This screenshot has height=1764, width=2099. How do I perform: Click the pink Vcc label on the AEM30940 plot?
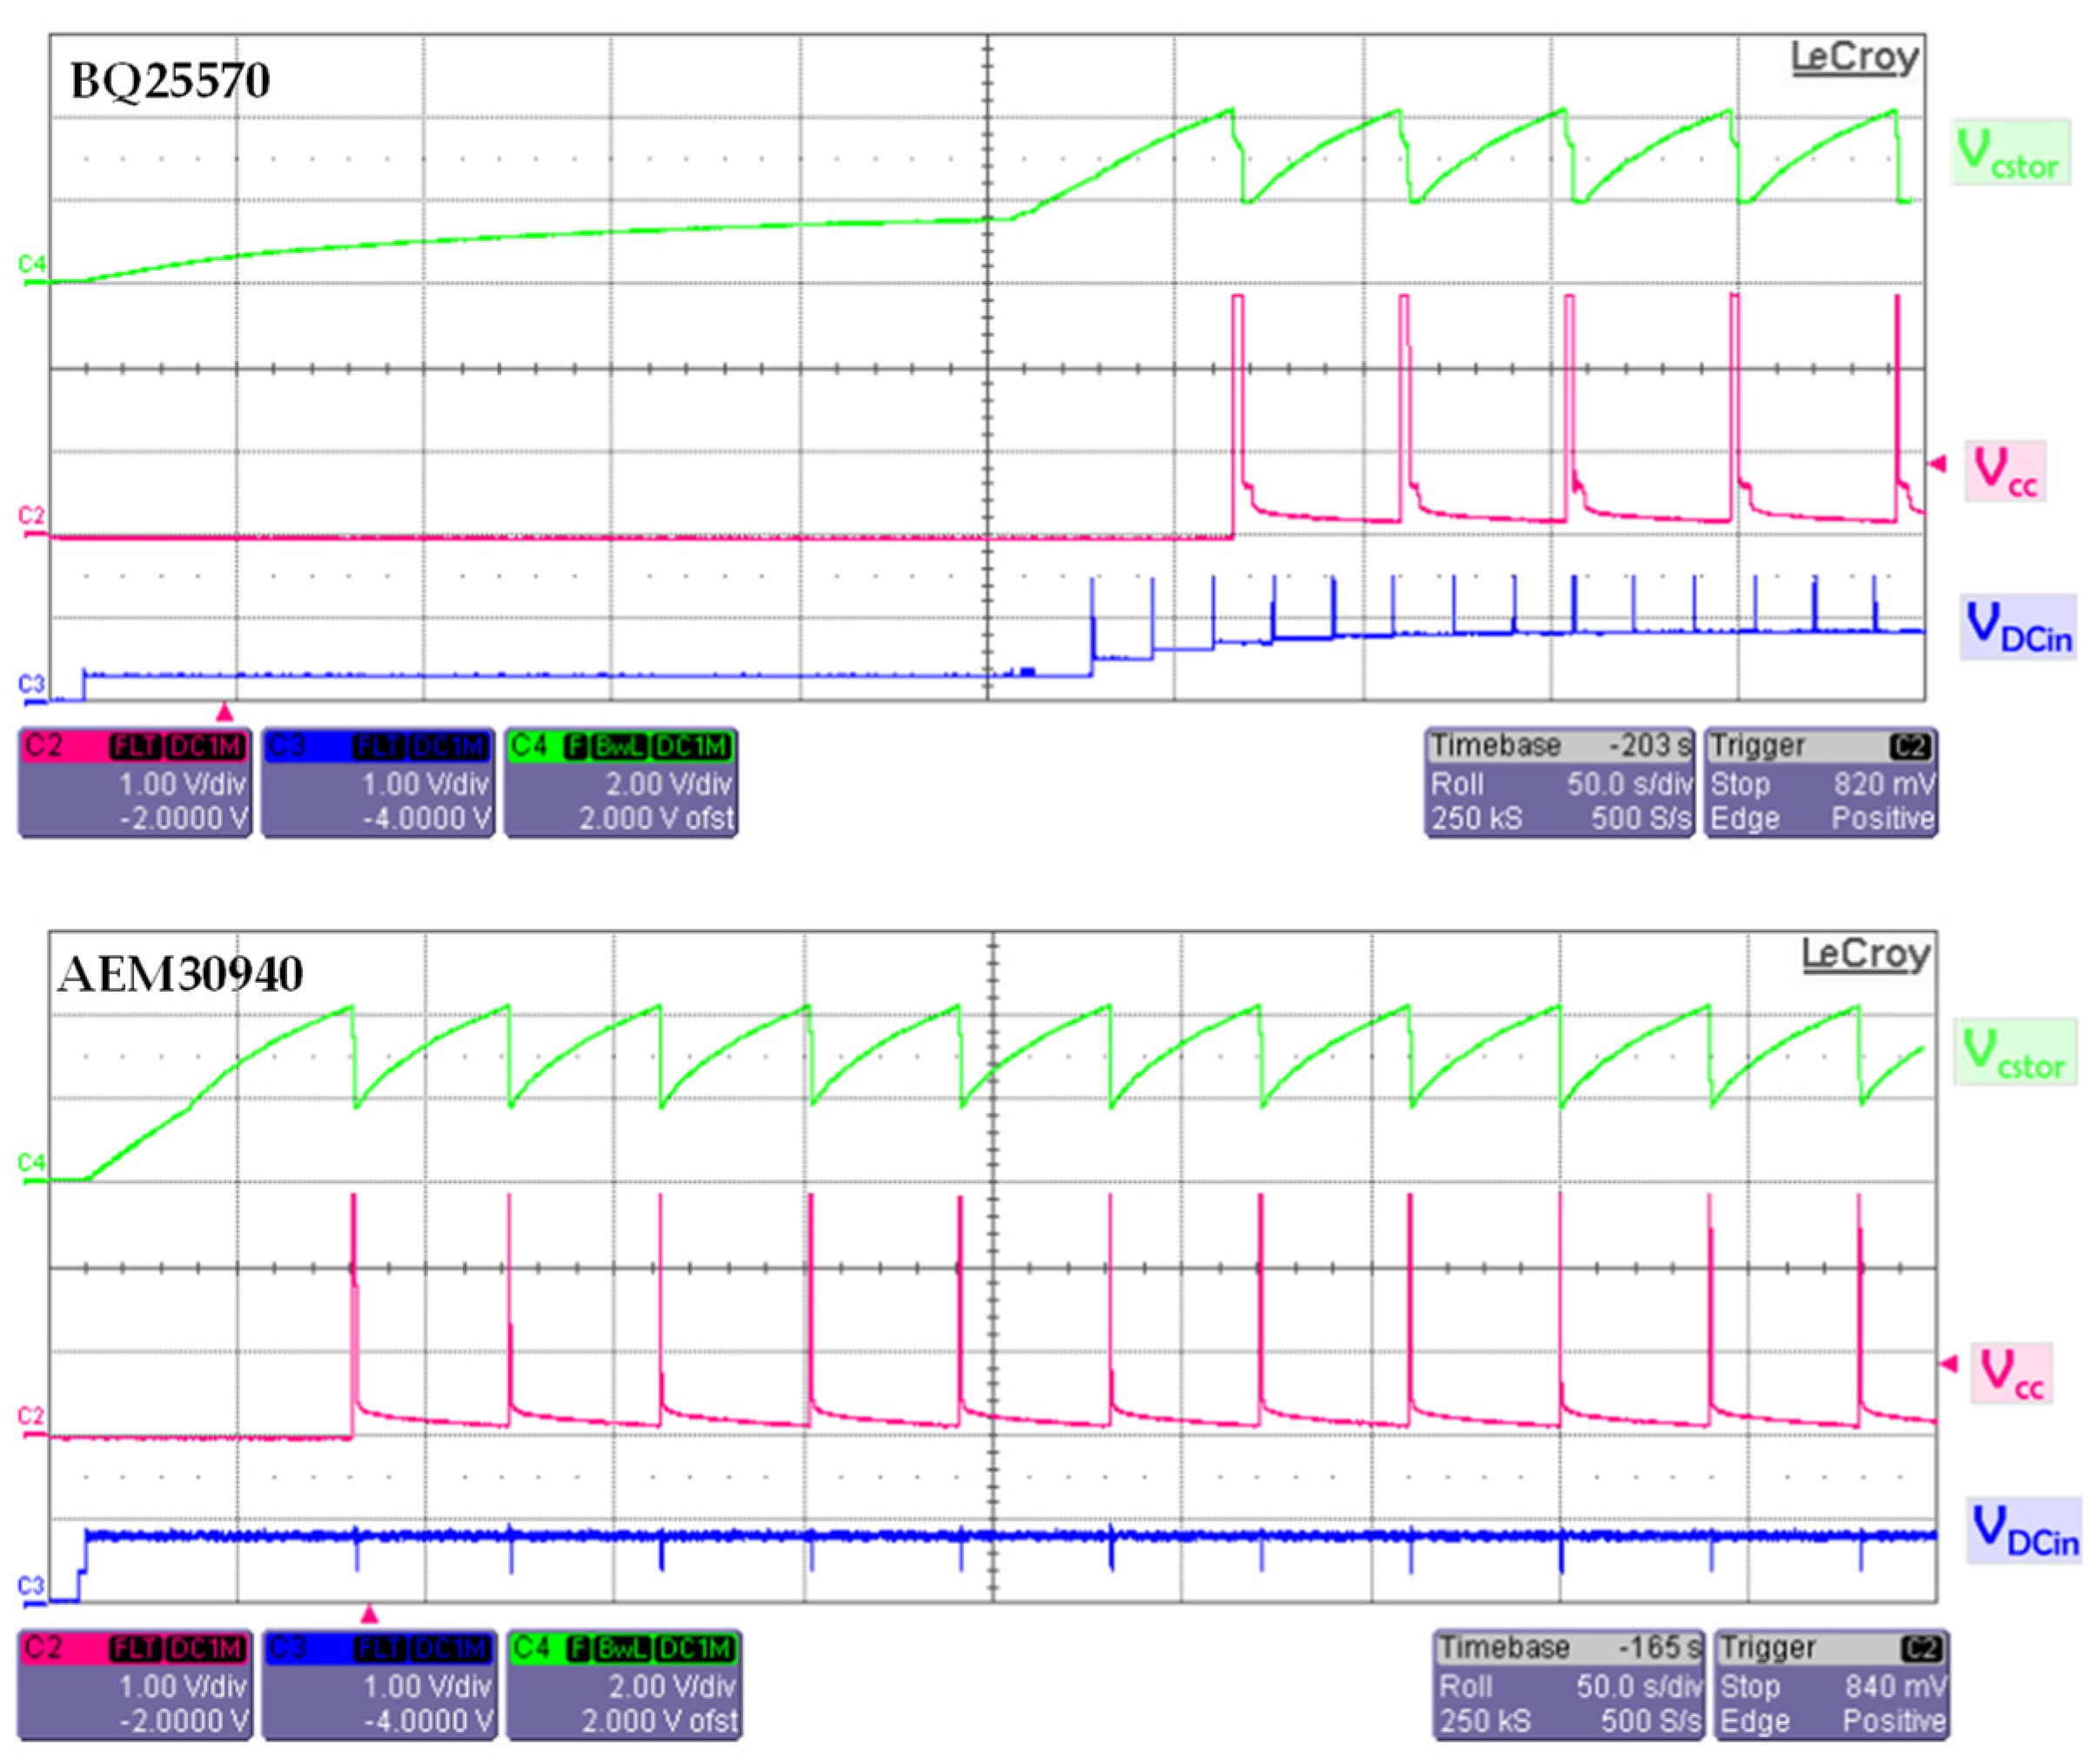click(x=2010, y=1373)
